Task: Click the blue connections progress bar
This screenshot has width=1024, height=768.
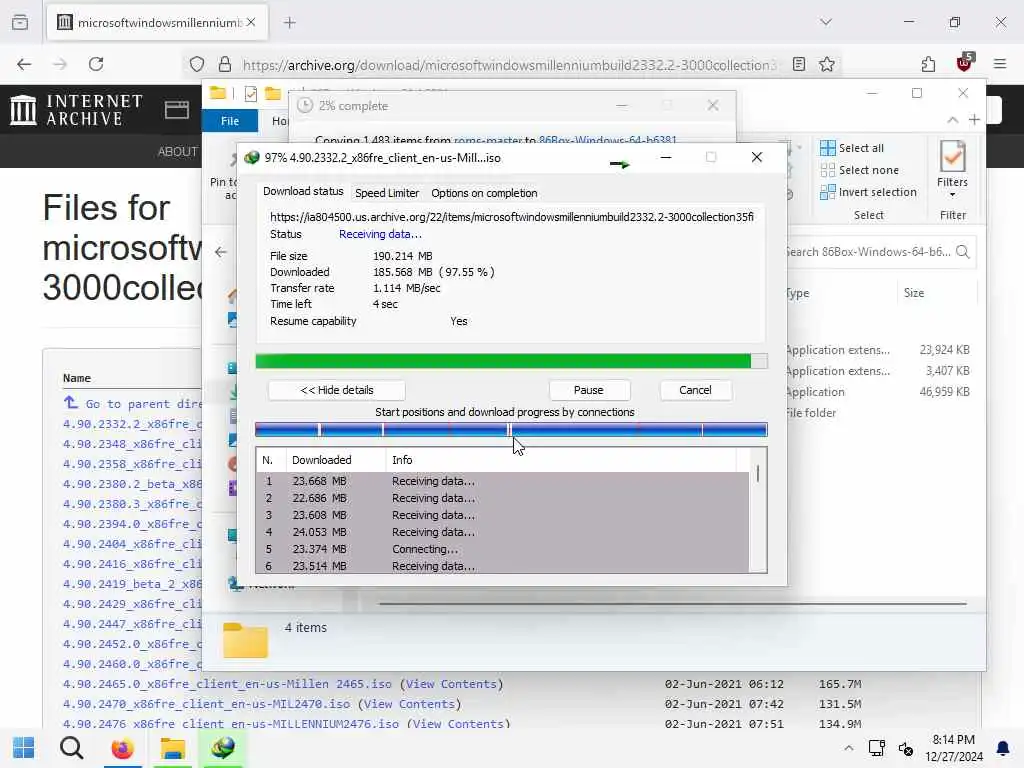Action: coord(511,430)
